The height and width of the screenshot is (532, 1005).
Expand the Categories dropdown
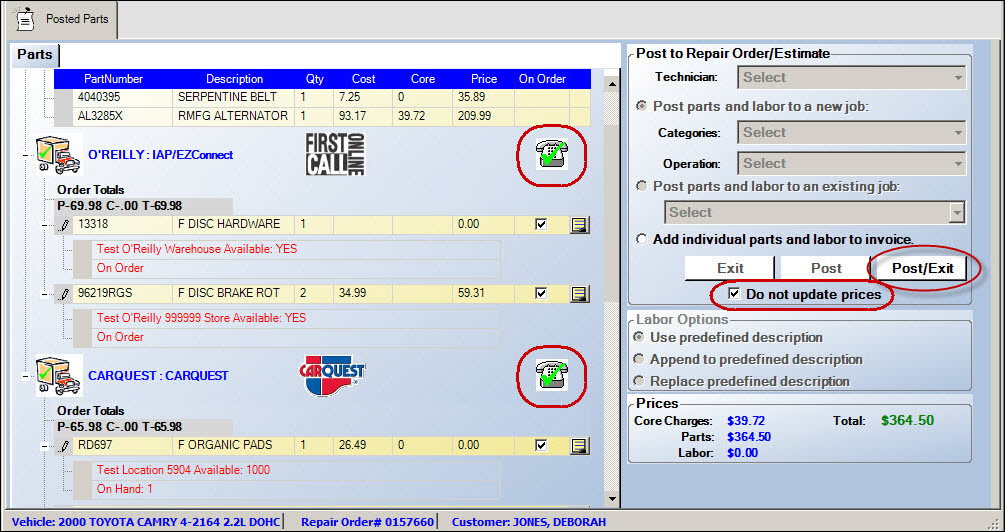[x=851, y=133]
